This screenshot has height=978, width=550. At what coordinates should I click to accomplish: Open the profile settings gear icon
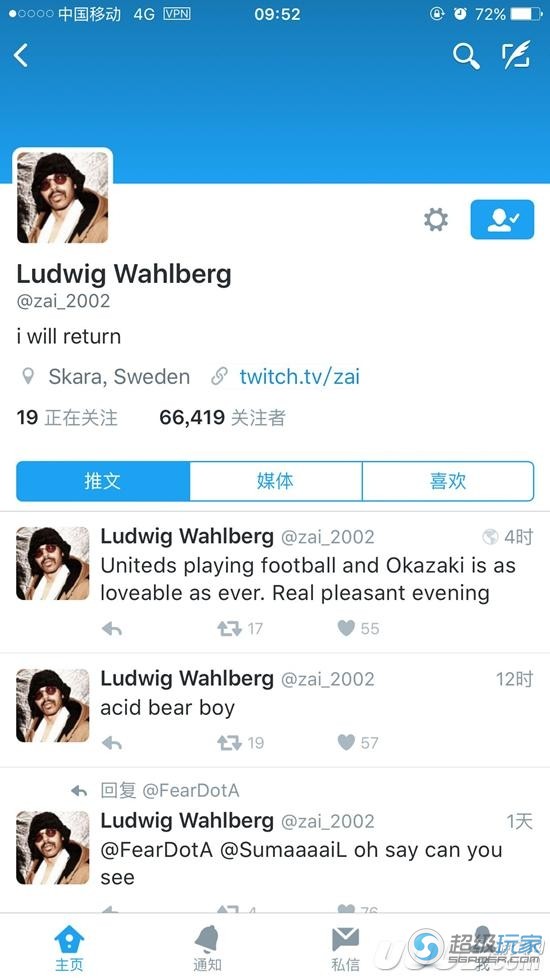point(435,220)
